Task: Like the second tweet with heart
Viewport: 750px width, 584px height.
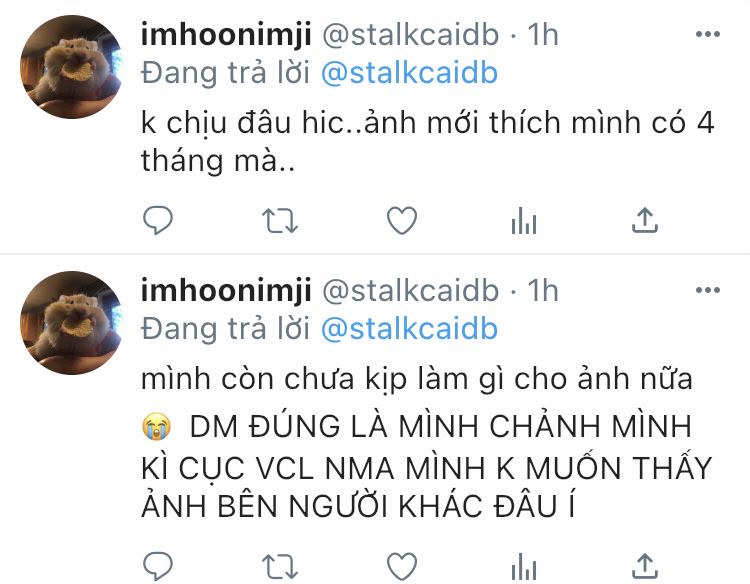Action: 402,566
